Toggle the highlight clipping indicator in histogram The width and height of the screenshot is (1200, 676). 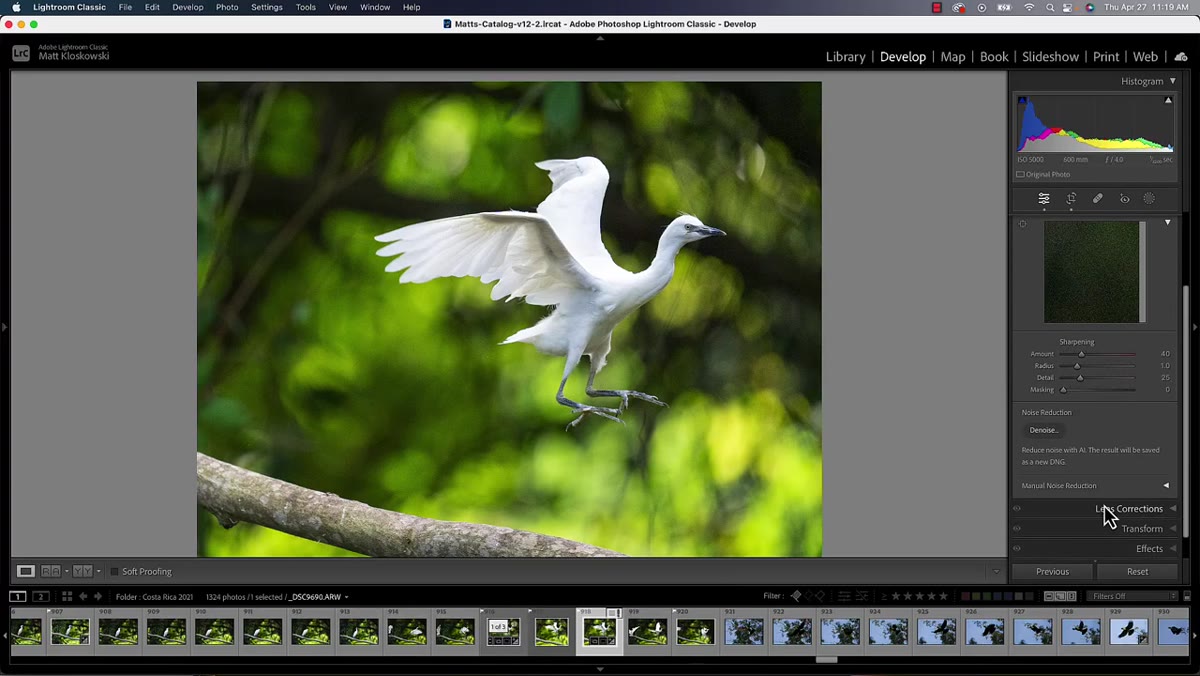coord(1168,100)
